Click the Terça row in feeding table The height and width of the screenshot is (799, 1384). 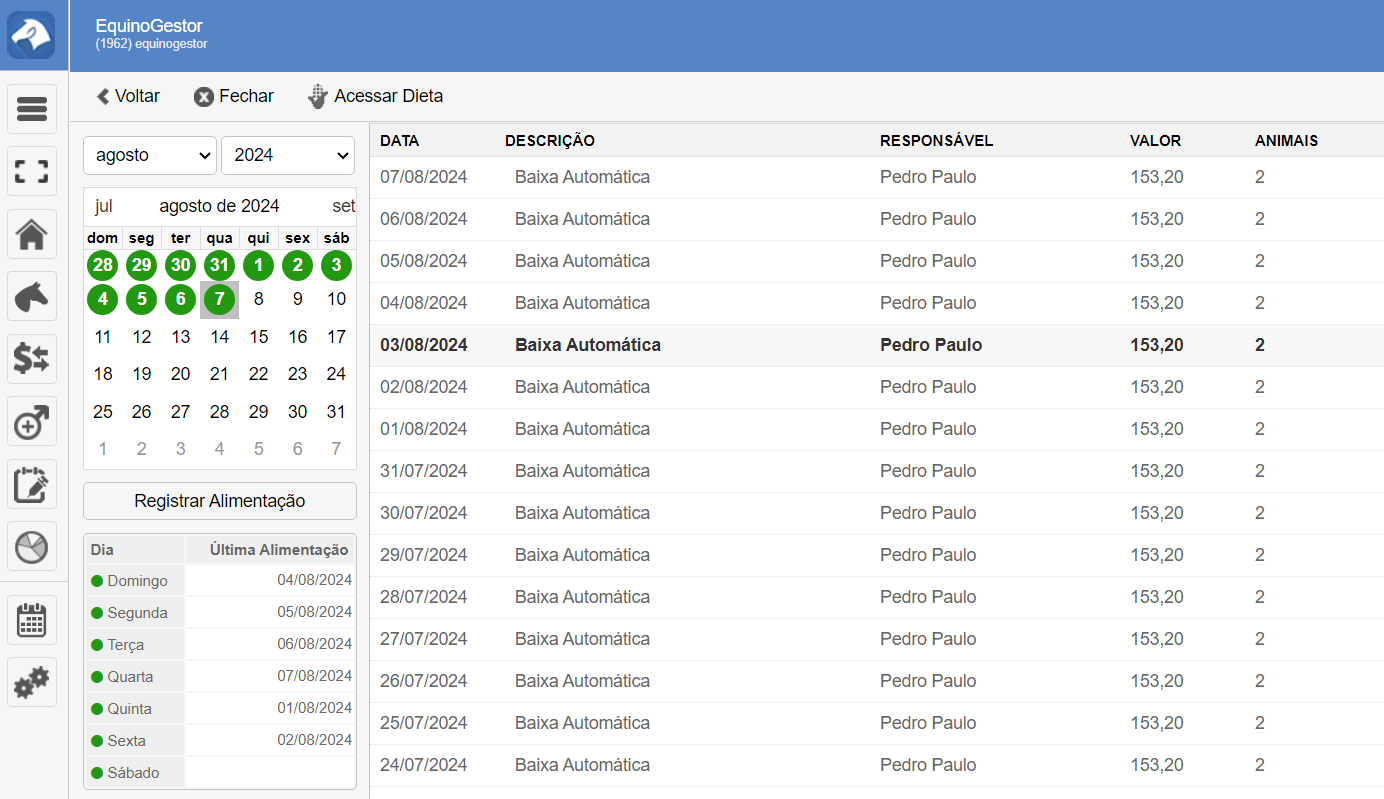220,645
